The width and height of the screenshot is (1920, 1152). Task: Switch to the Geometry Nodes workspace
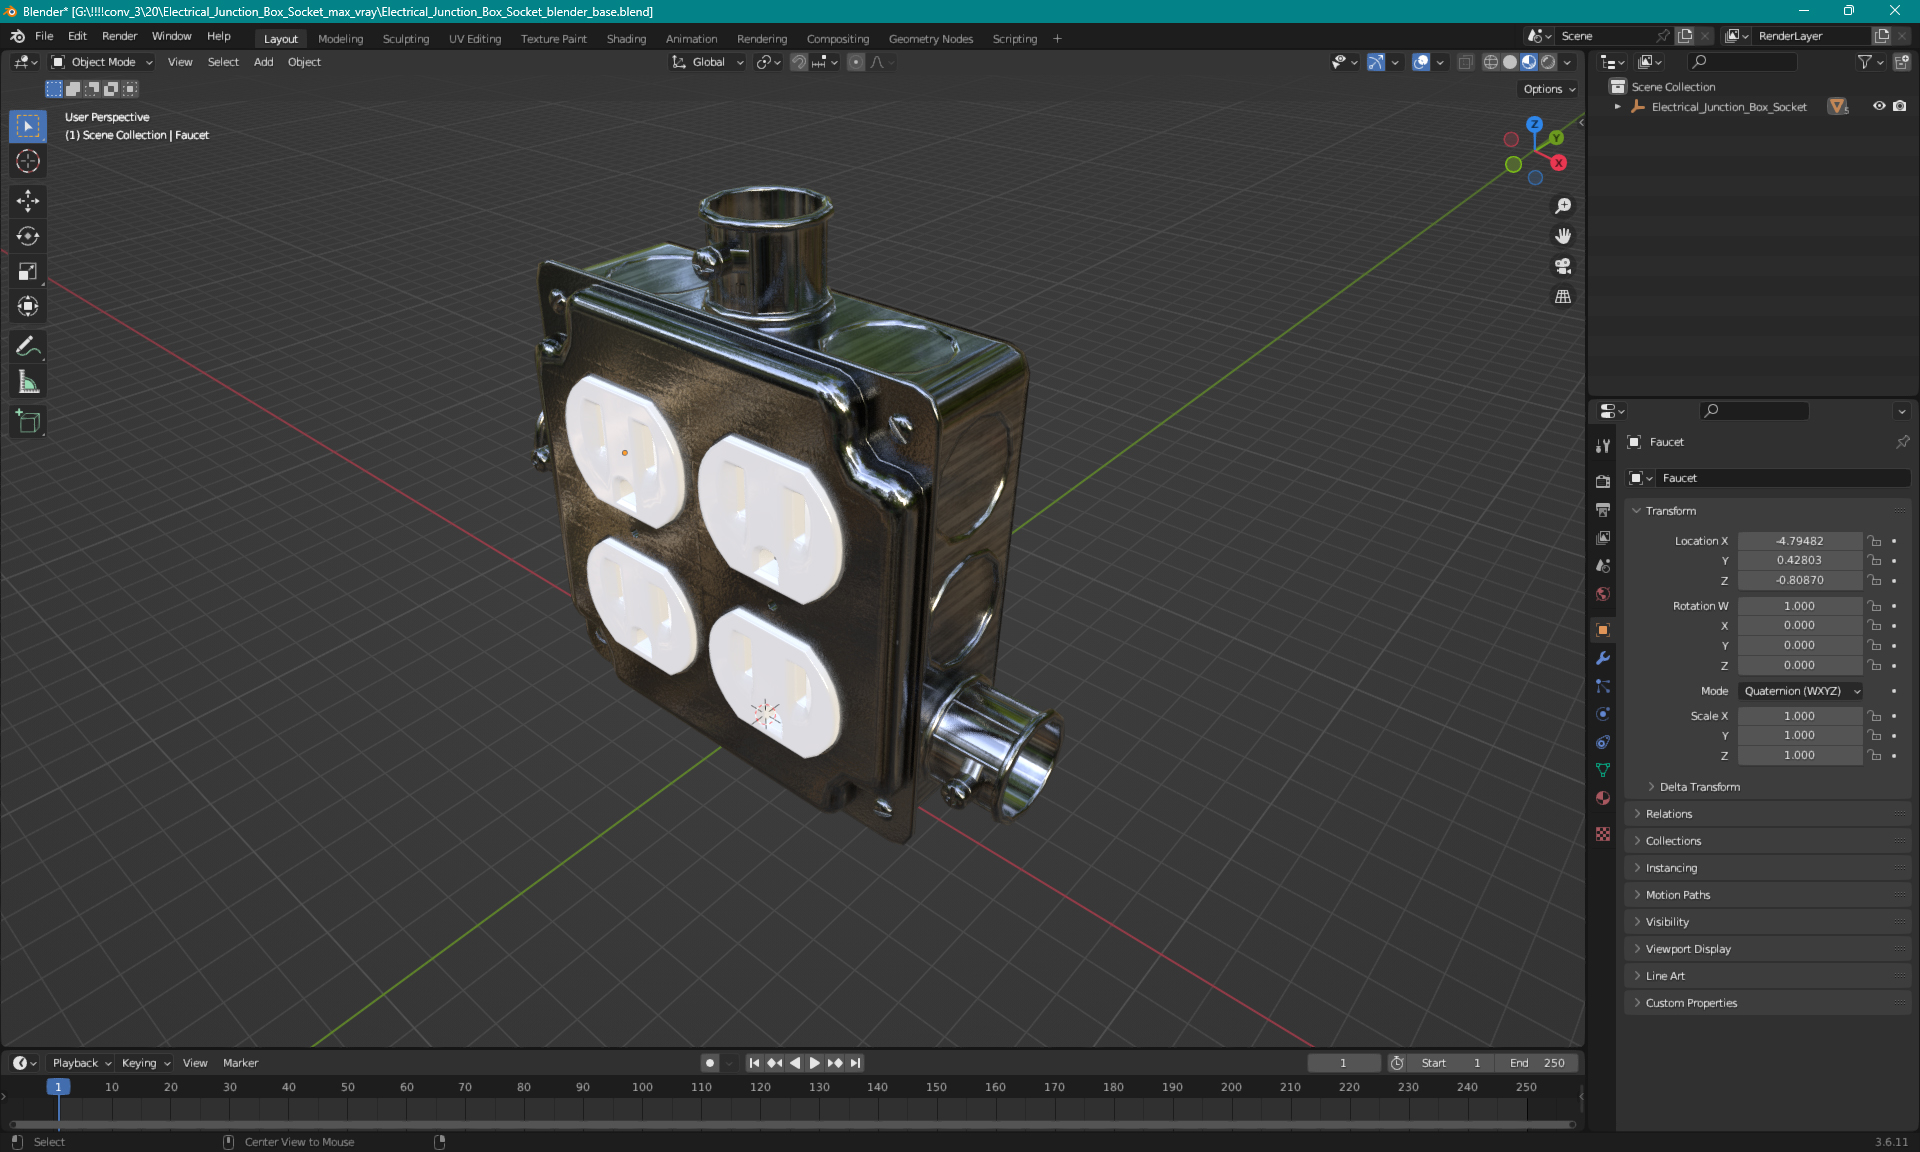click(930, 39)
